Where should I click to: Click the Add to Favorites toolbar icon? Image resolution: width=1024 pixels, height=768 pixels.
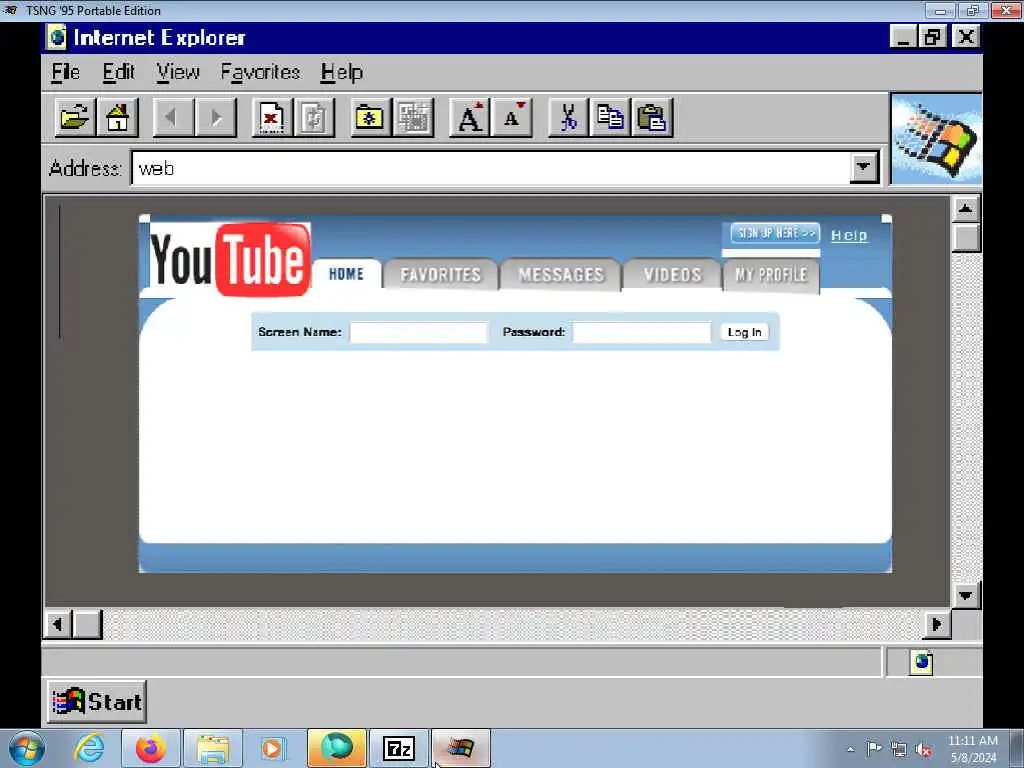click(413, 118)
